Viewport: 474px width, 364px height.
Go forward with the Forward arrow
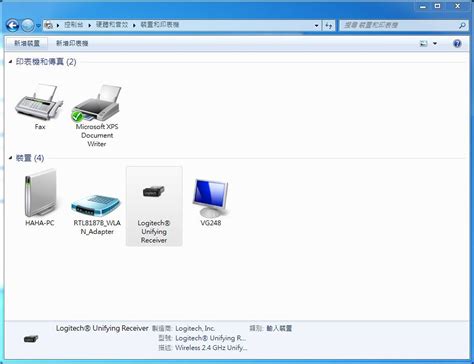(28, 25)
